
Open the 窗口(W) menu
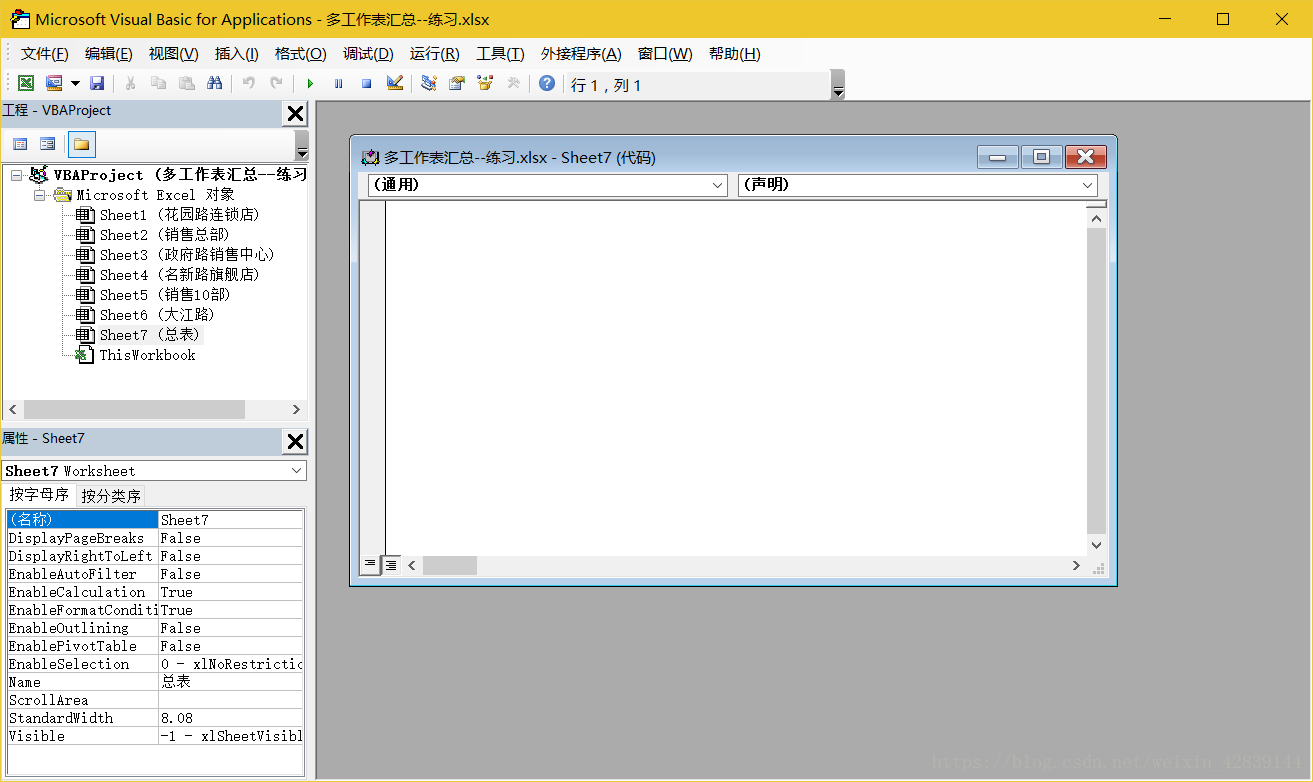(x=665, y=54)
